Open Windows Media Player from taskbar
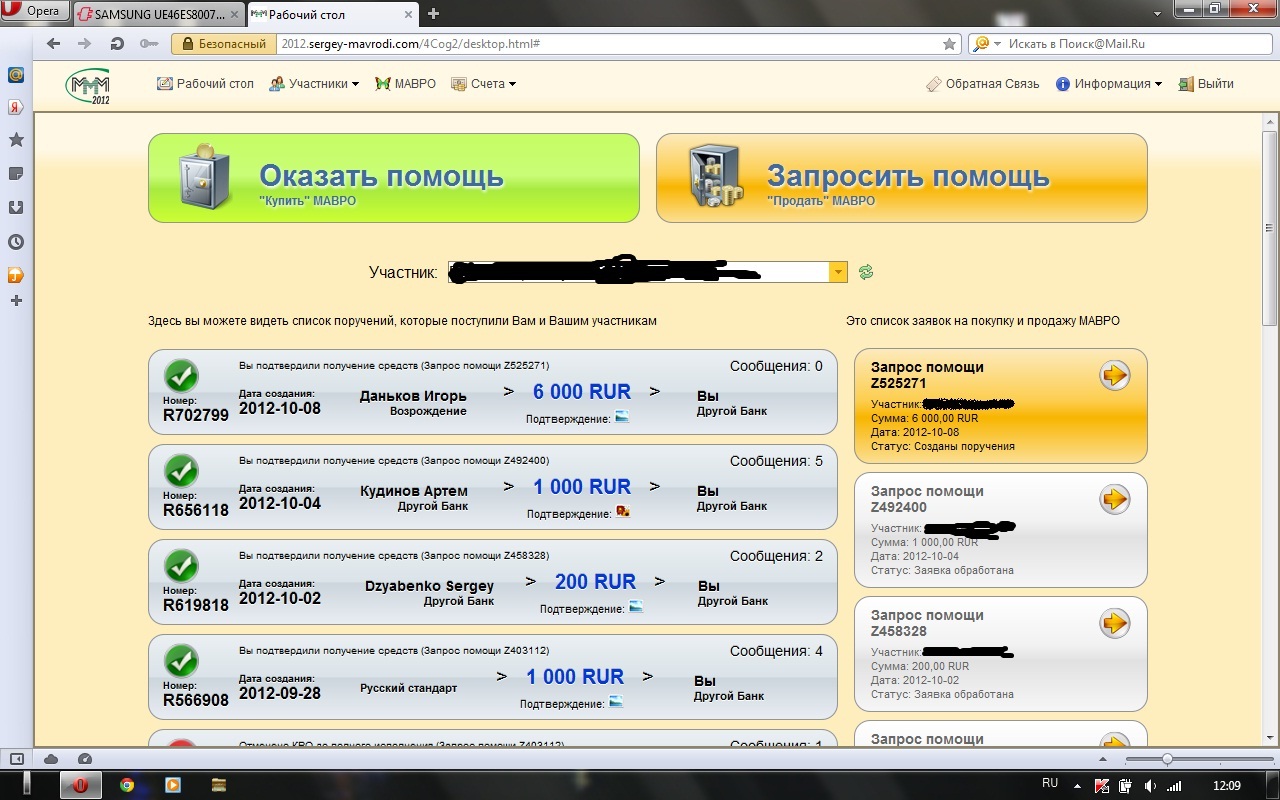Viewport: 1280px width, 800px height. point(172,785)
